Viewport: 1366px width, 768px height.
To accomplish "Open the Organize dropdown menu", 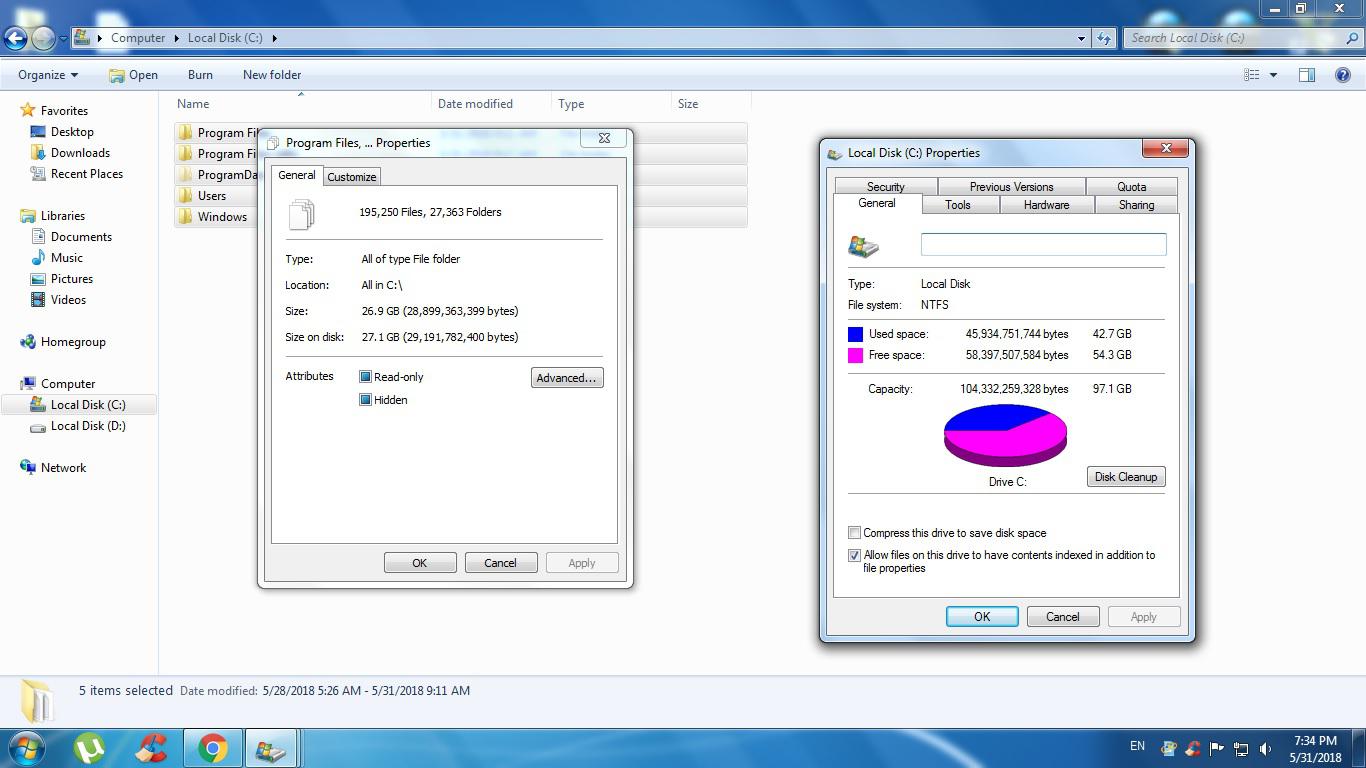I will tap(48, 75).
